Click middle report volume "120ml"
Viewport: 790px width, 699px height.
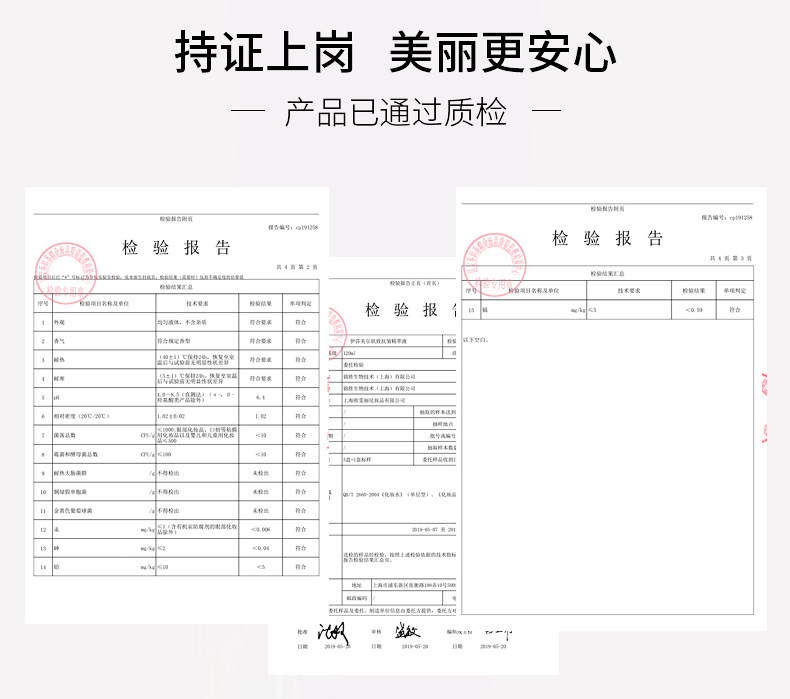pyautogui.click(x=349, y=353)
